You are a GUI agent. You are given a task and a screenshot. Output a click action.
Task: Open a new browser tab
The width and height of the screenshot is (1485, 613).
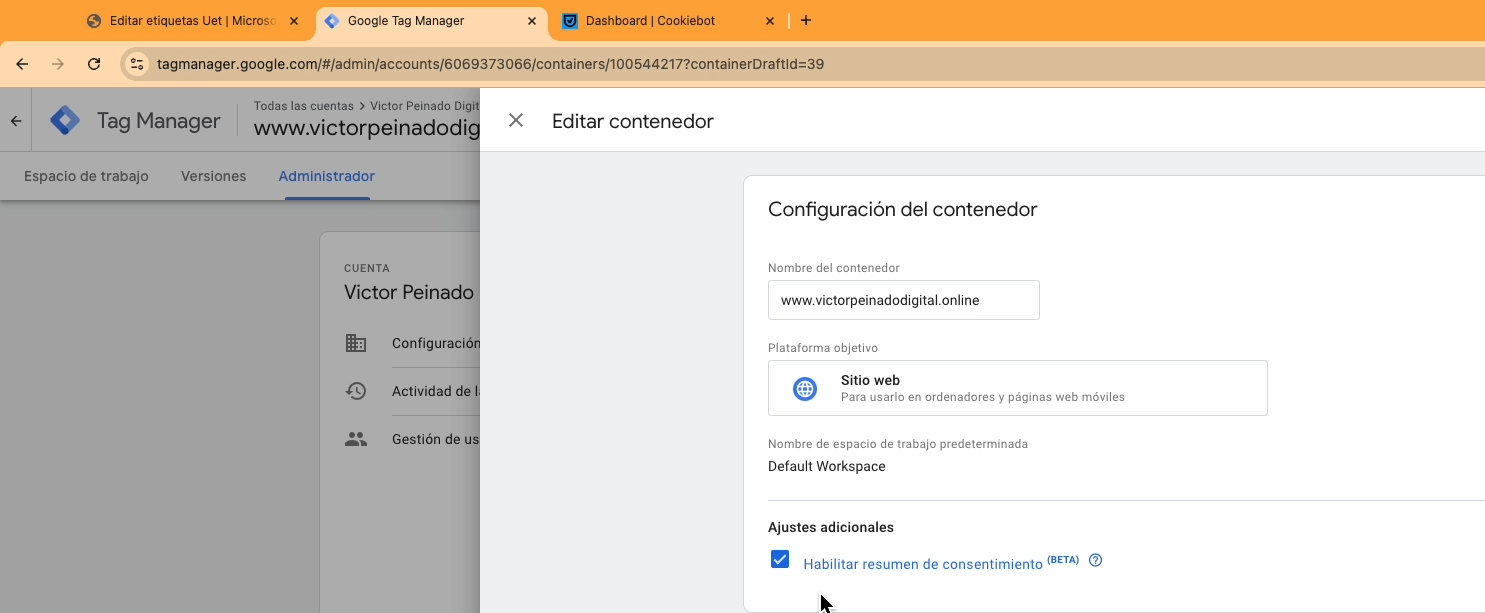(x=806, y=20)
